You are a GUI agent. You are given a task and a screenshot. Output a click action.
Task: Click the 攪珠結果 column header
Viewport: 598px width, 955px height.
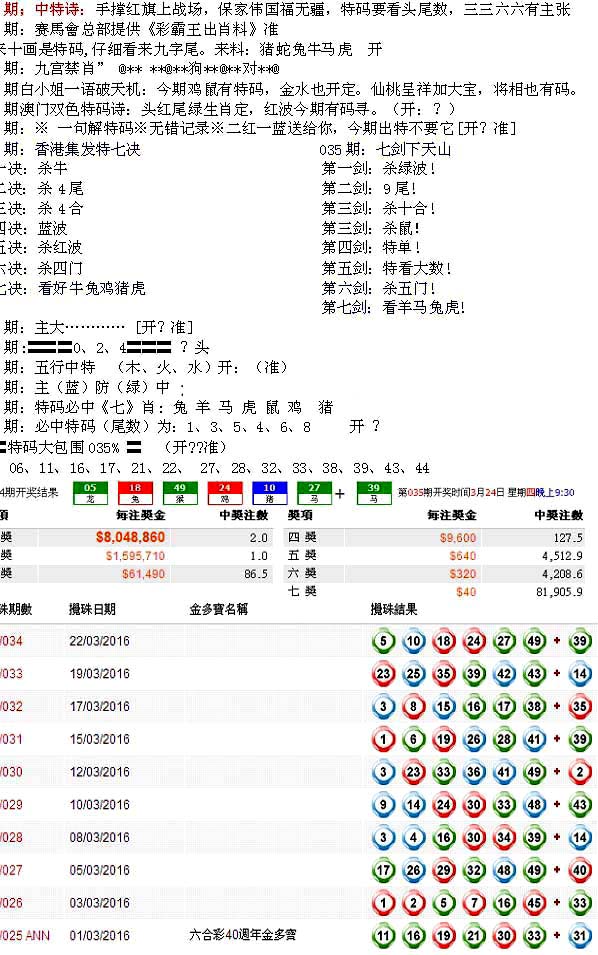[394, 609]
